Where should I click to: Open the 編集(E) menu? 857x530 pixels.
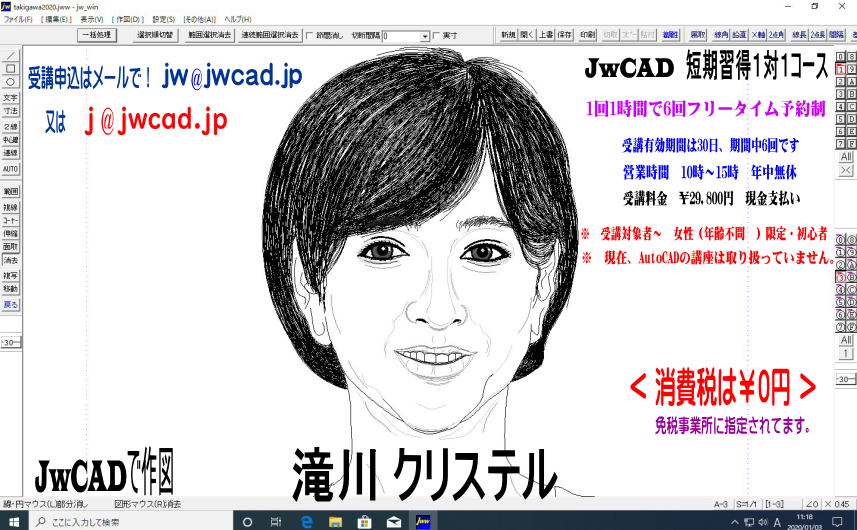point(56,19)
